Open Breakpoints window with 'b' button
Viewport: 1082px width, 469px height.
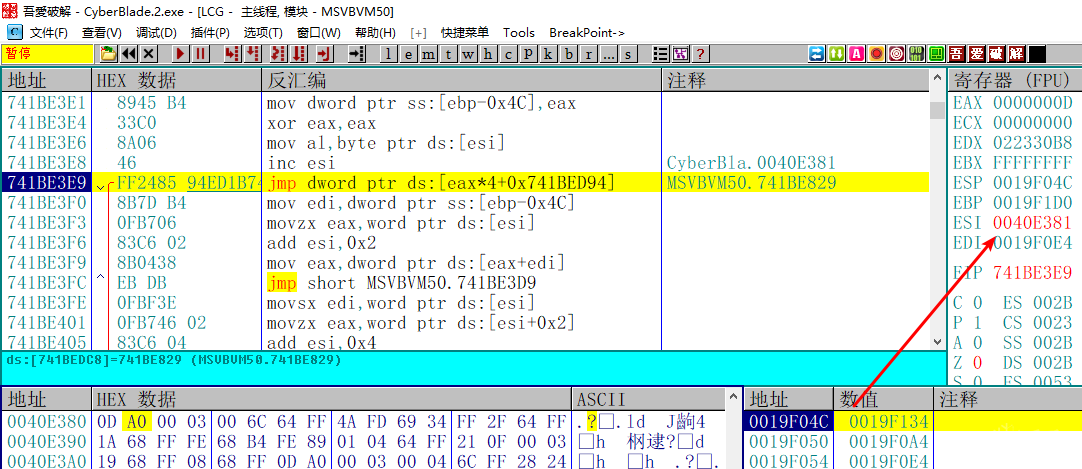569,54
